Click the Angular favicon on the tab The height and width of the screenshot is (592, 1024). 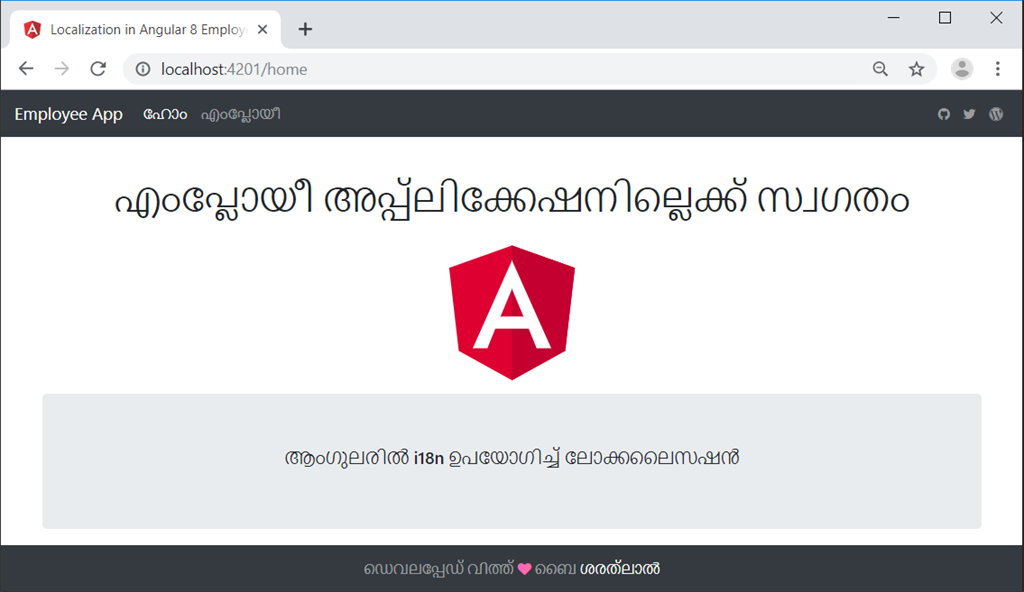coord(33,29)
